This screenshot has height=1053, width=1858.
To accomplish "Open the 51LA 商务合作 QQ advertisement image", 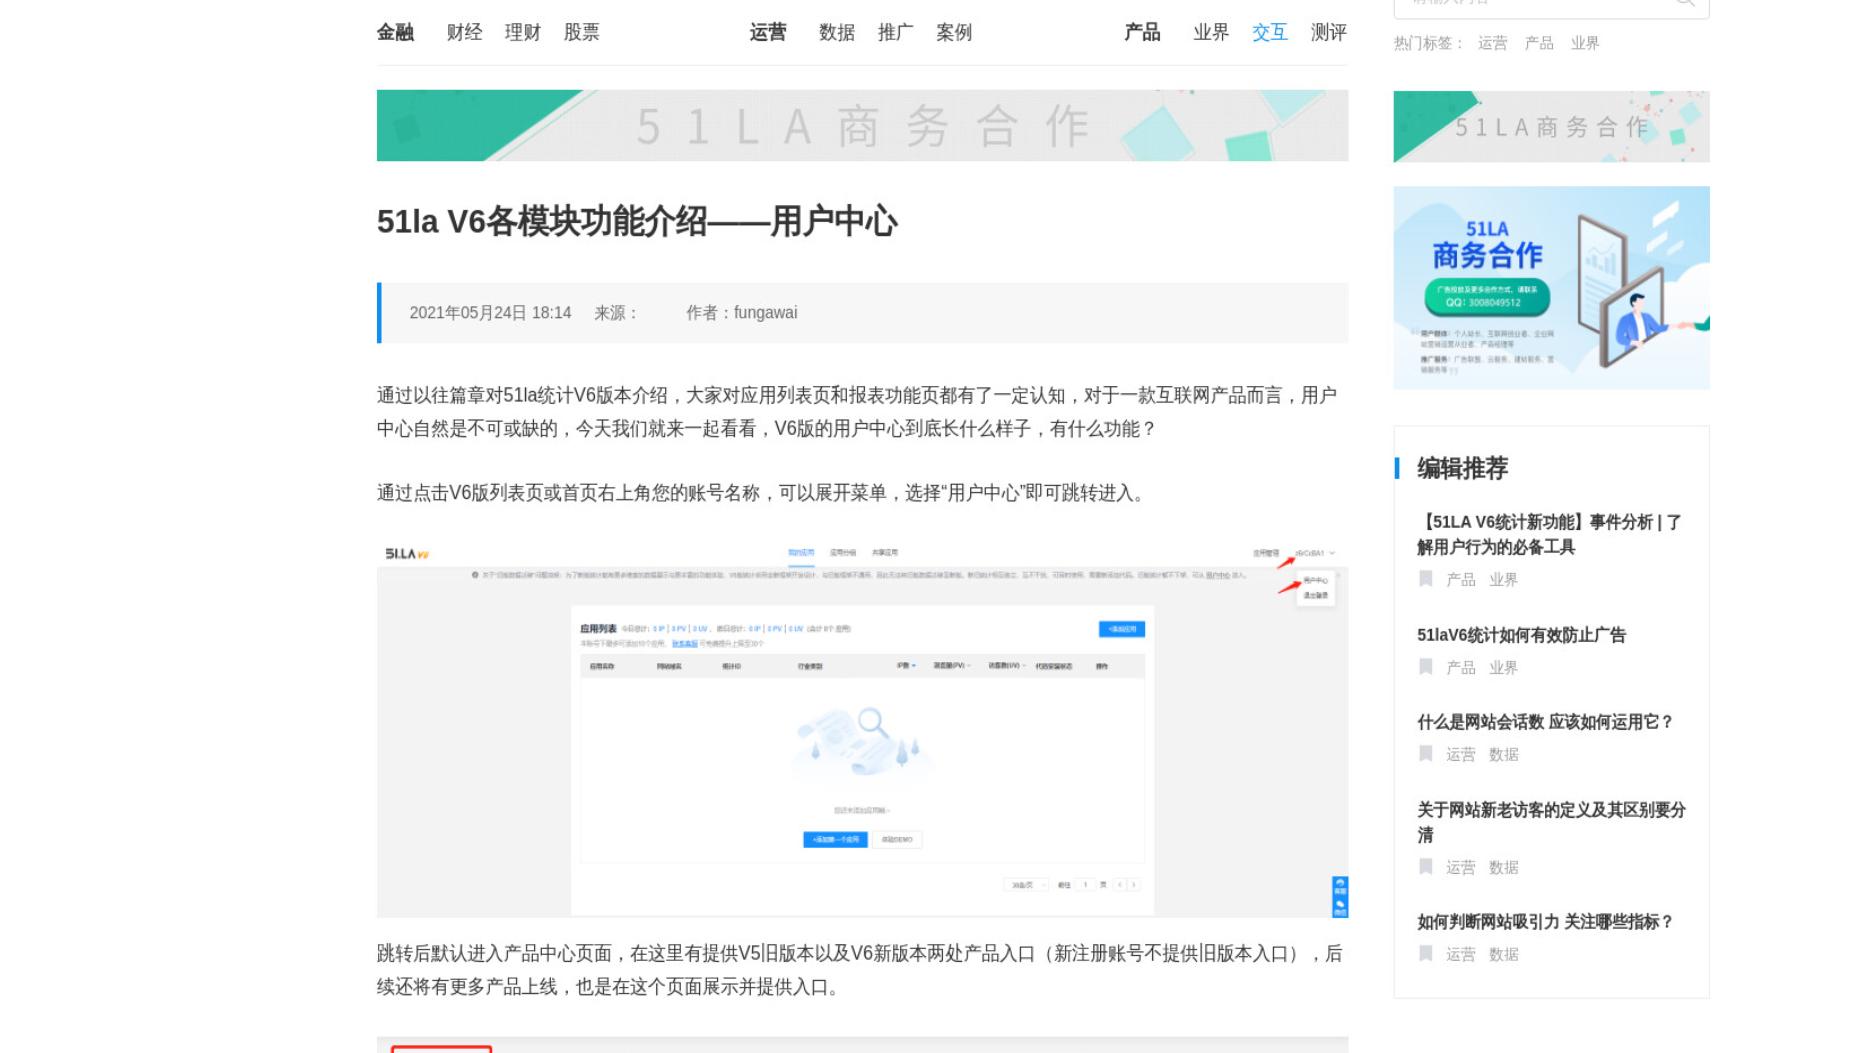I will [x=1551, y=288].
